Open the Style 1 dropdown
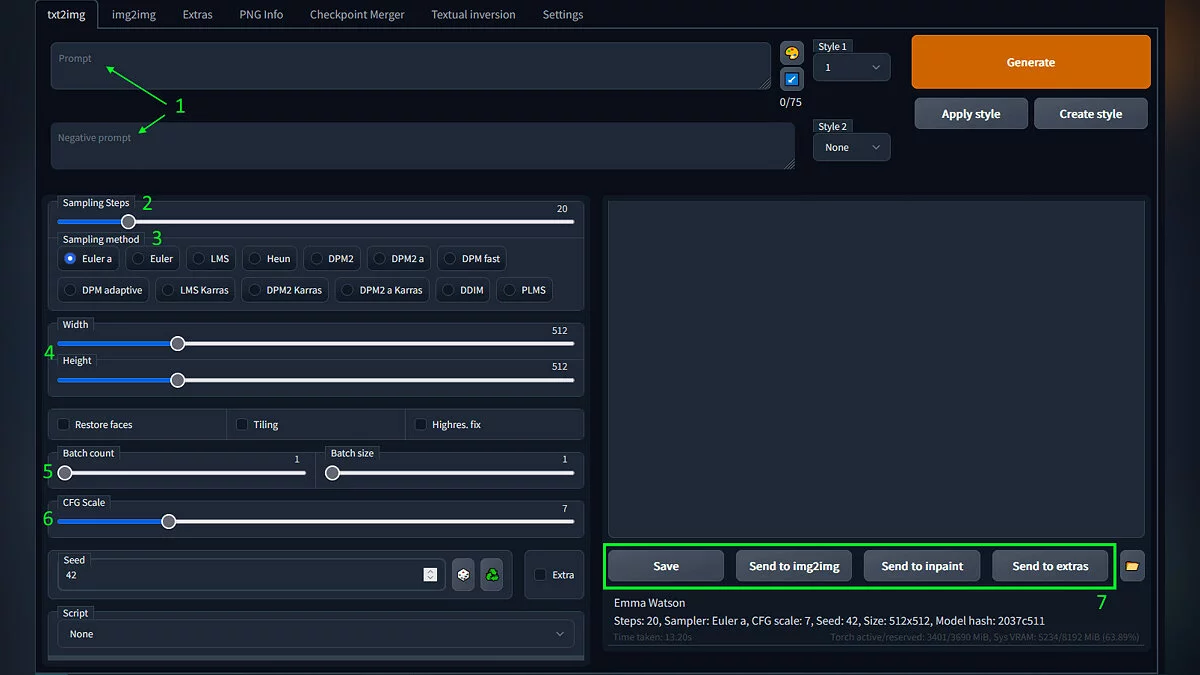Image resolution: width=1200 pixels, height=675 pixels. coord(851,67)
